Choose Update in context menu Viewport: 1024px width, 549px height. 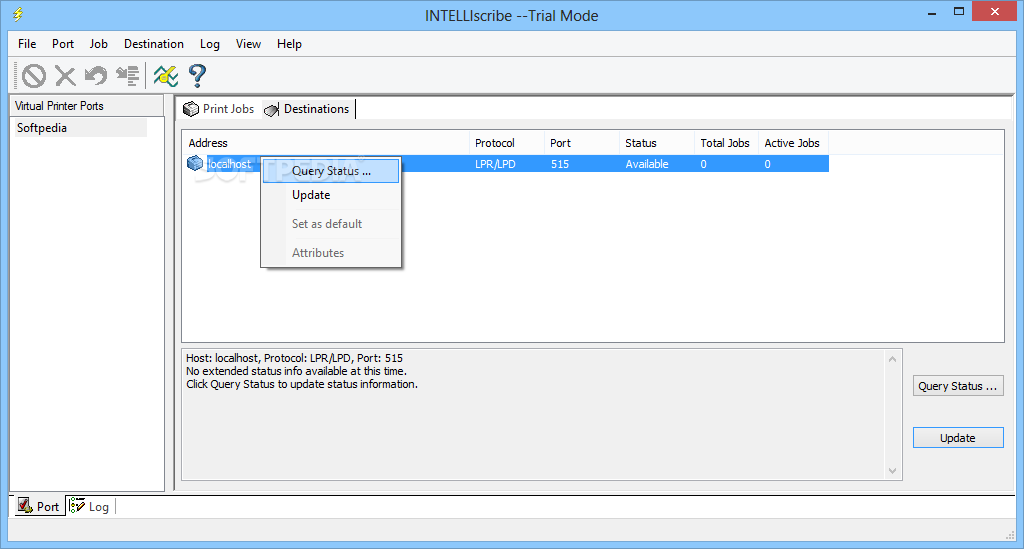(331, 195)
